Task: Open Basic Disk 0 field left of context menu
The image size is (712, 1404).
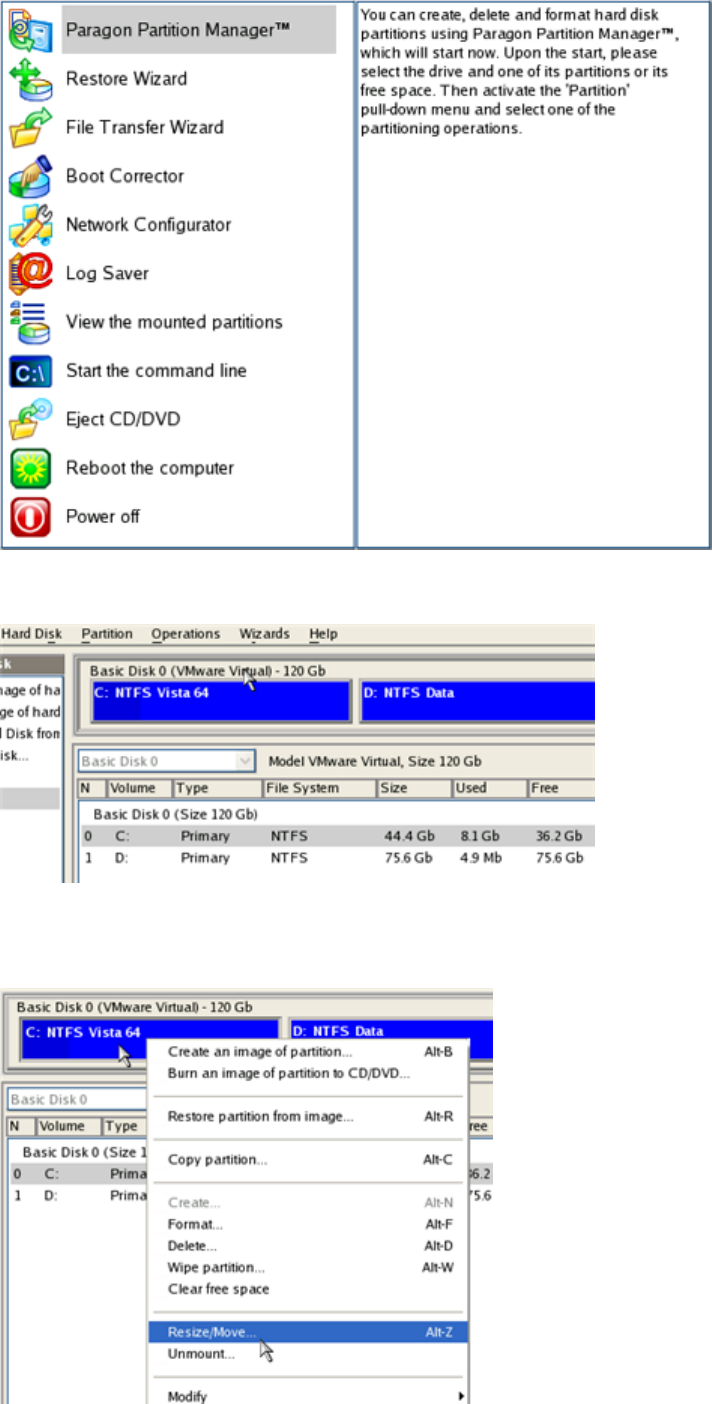Action: tap(77, 1099)
